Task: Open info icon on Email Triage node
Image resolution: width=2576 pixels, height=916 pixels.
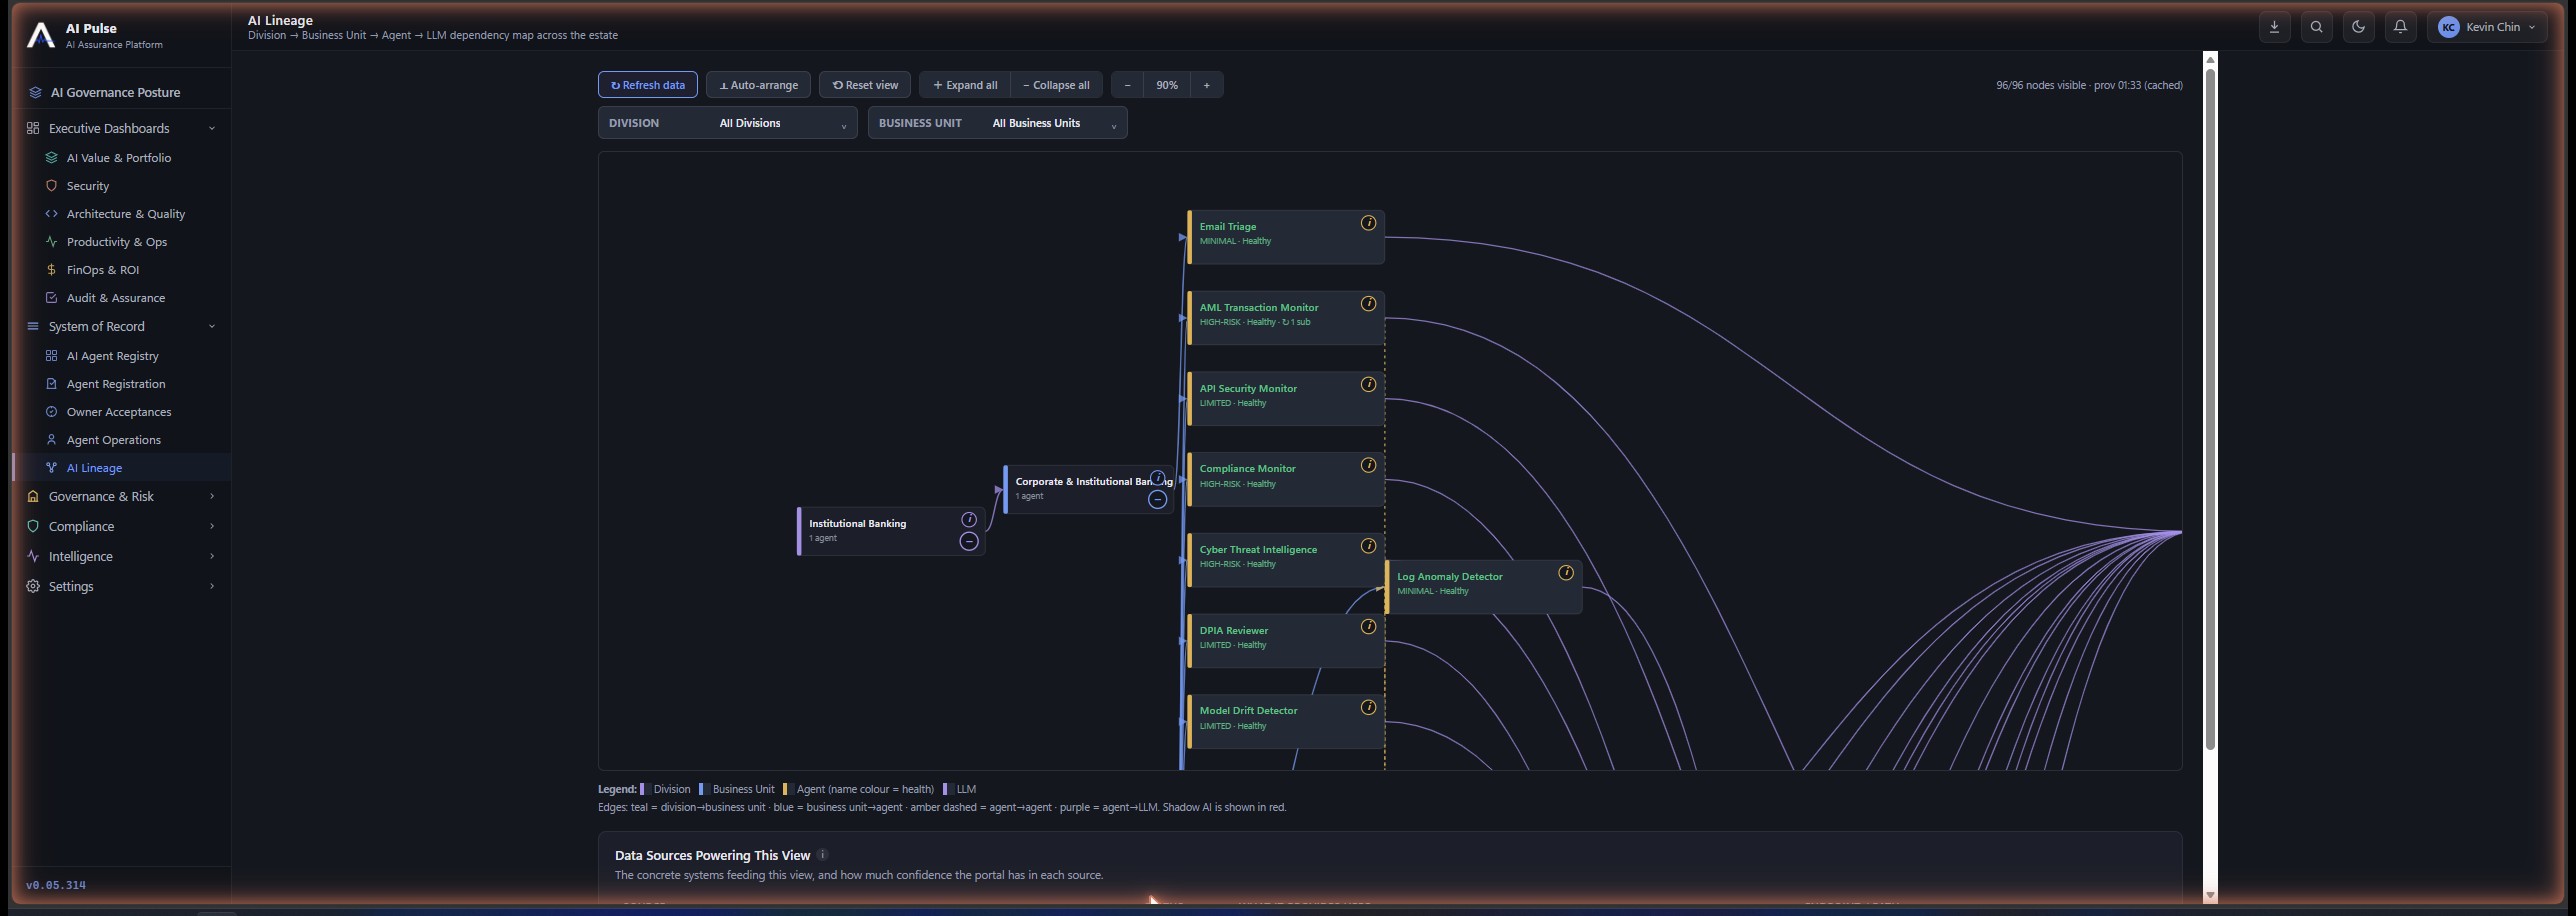Action: (x=1368, y=223)
